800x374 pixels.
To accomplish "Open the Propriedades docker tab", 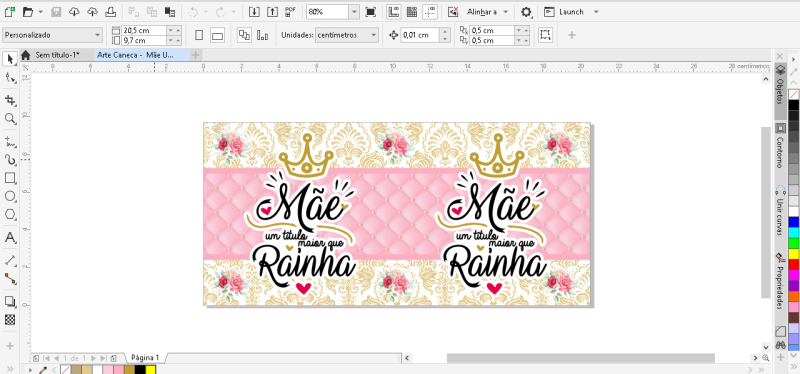I will (780, 281).
